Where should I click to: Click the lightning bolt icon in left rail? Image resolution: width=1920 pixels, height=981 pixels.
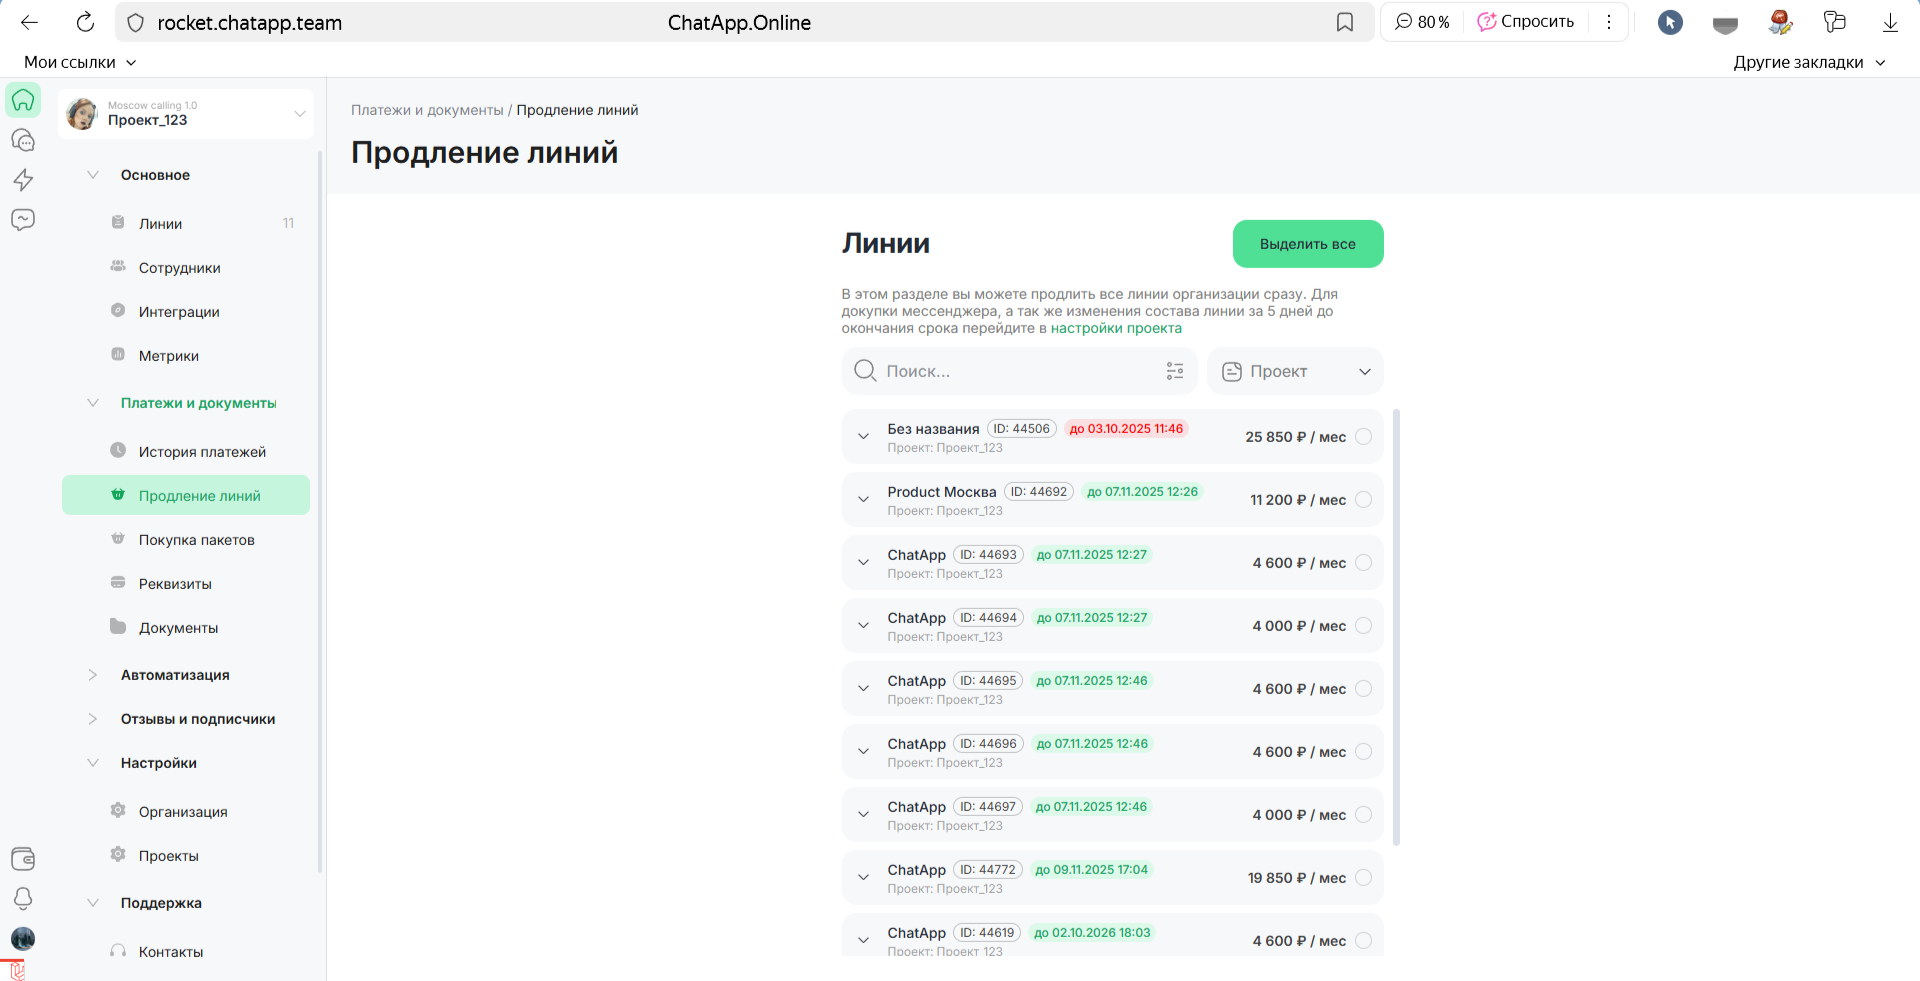tap(23, 180)
